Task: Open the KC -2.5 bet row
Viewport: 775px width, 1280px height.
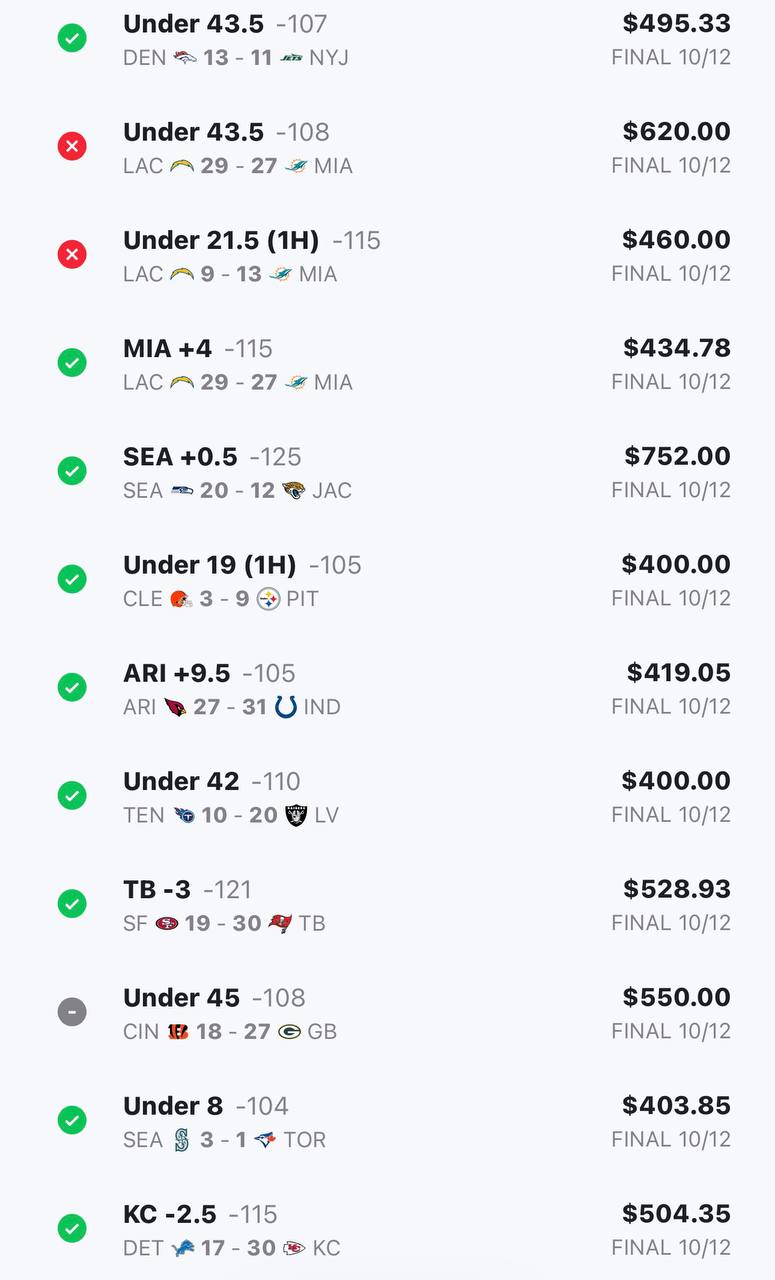Action: click(x=169, y=1214)
